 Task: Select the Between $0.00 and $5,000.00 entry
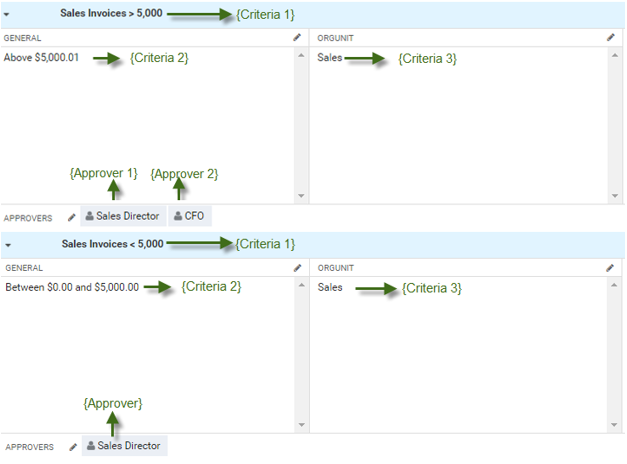coord(71,287)
